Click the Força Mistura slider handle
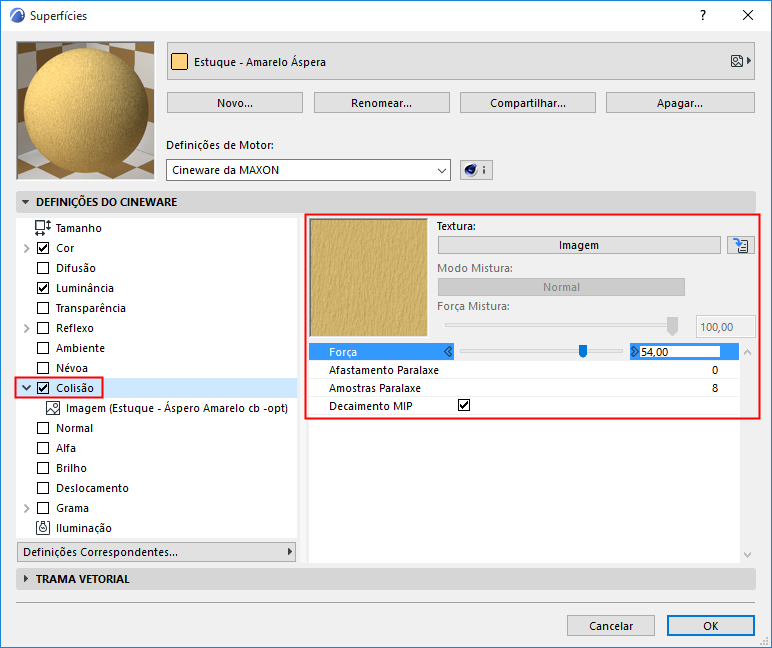772x648 pixels. point(672,326)
